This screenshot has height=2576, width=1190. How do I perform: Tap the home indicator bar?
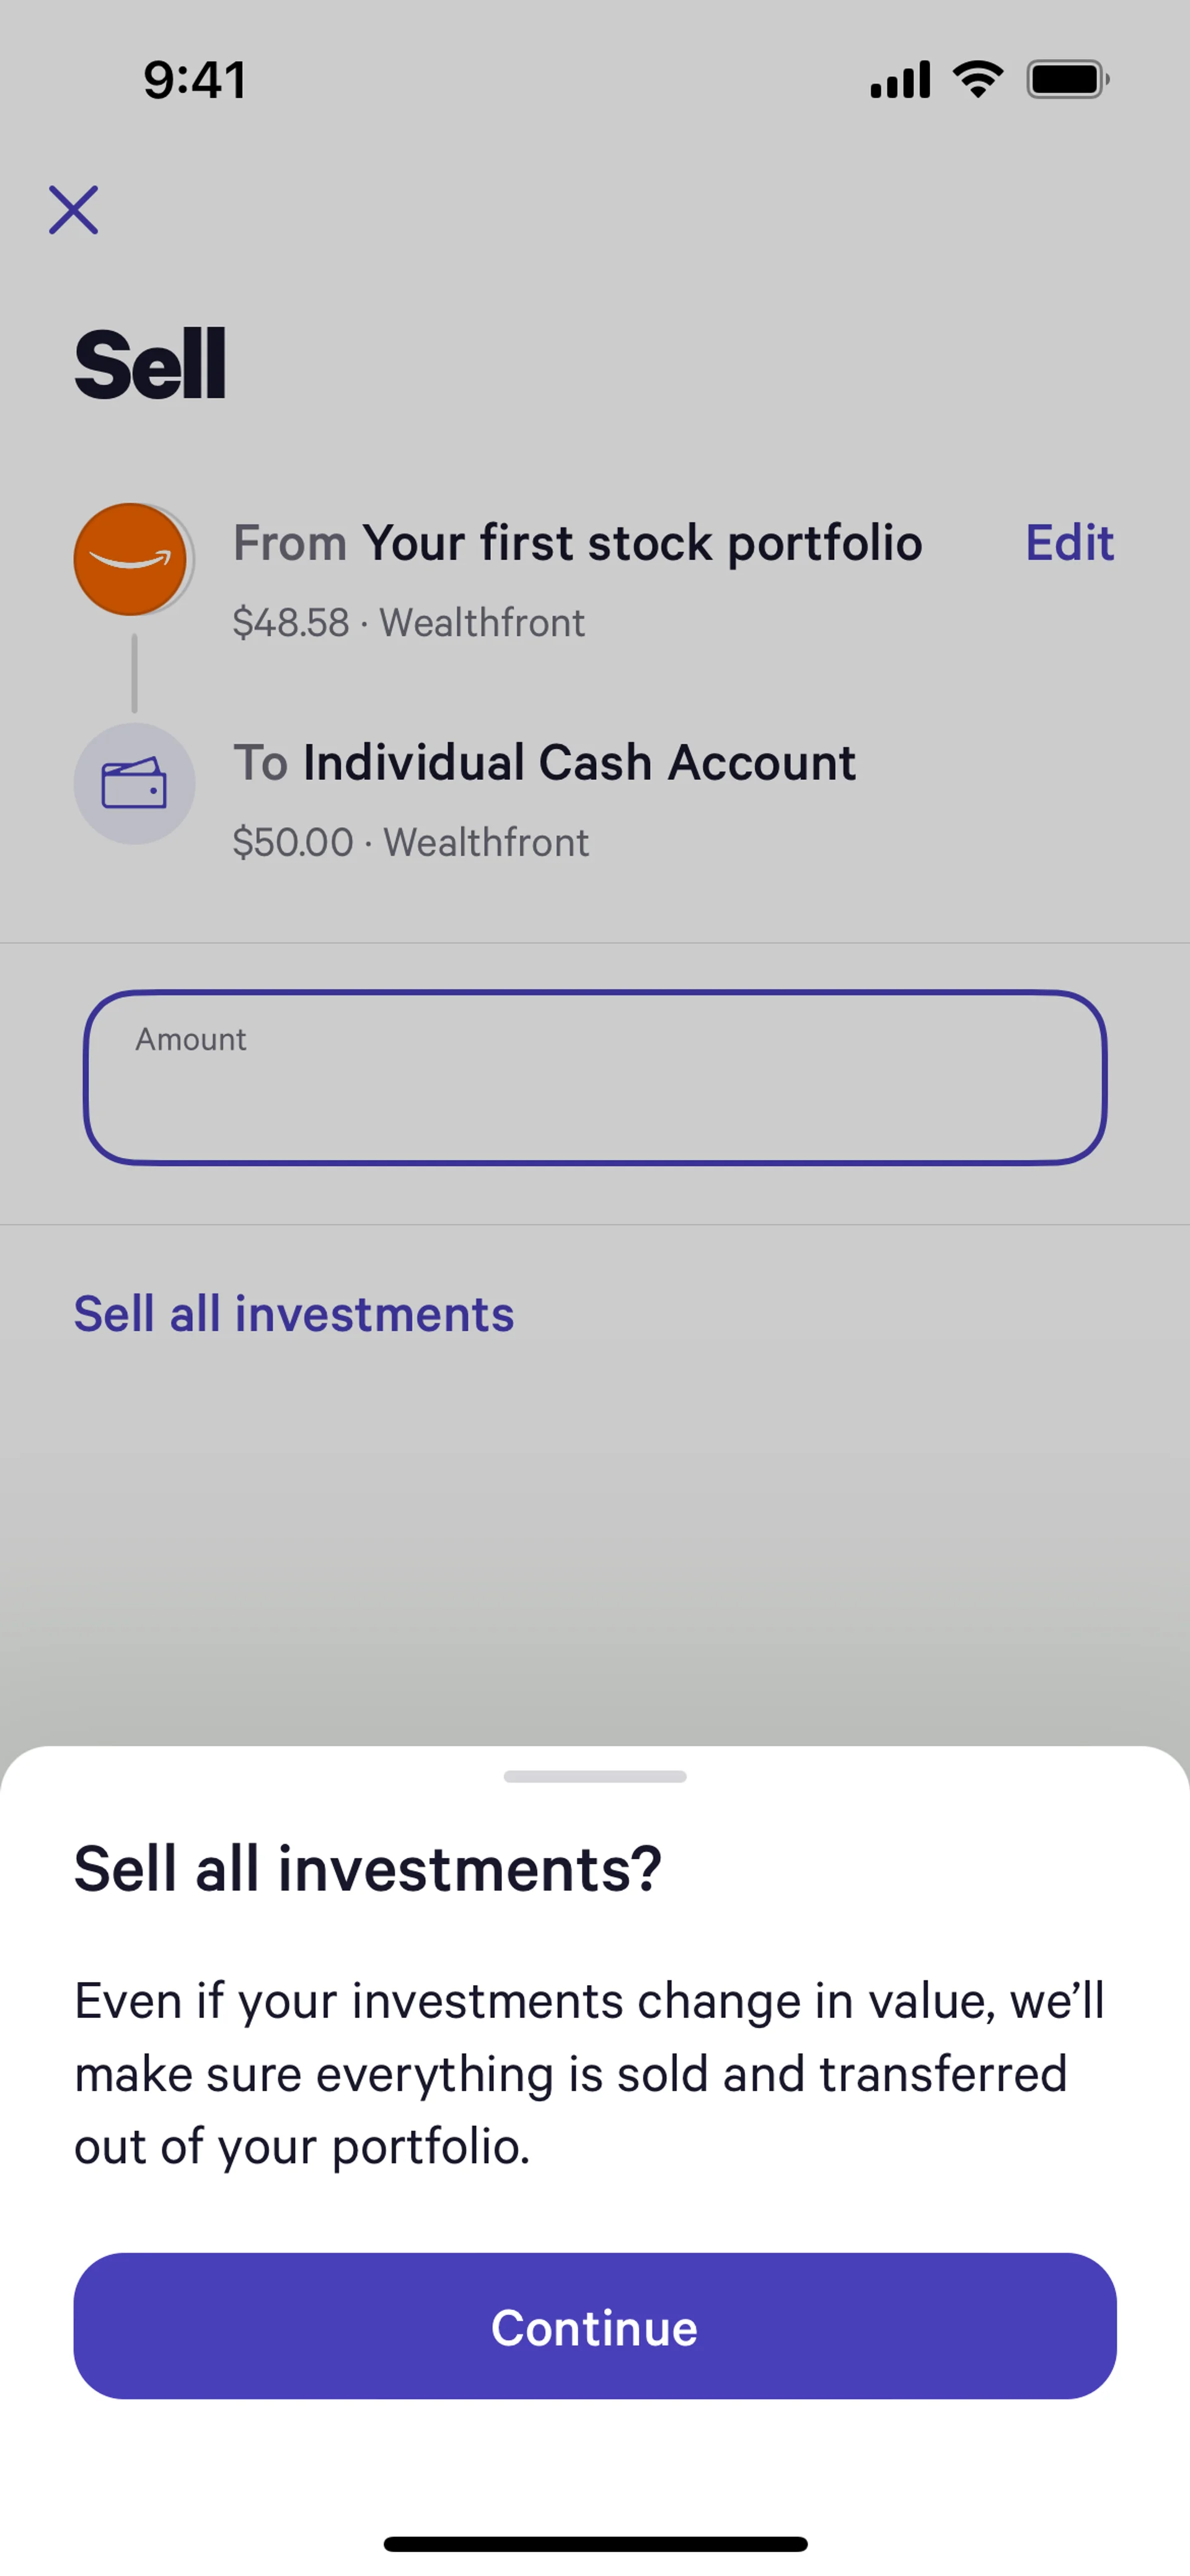tap(595, 2543)
